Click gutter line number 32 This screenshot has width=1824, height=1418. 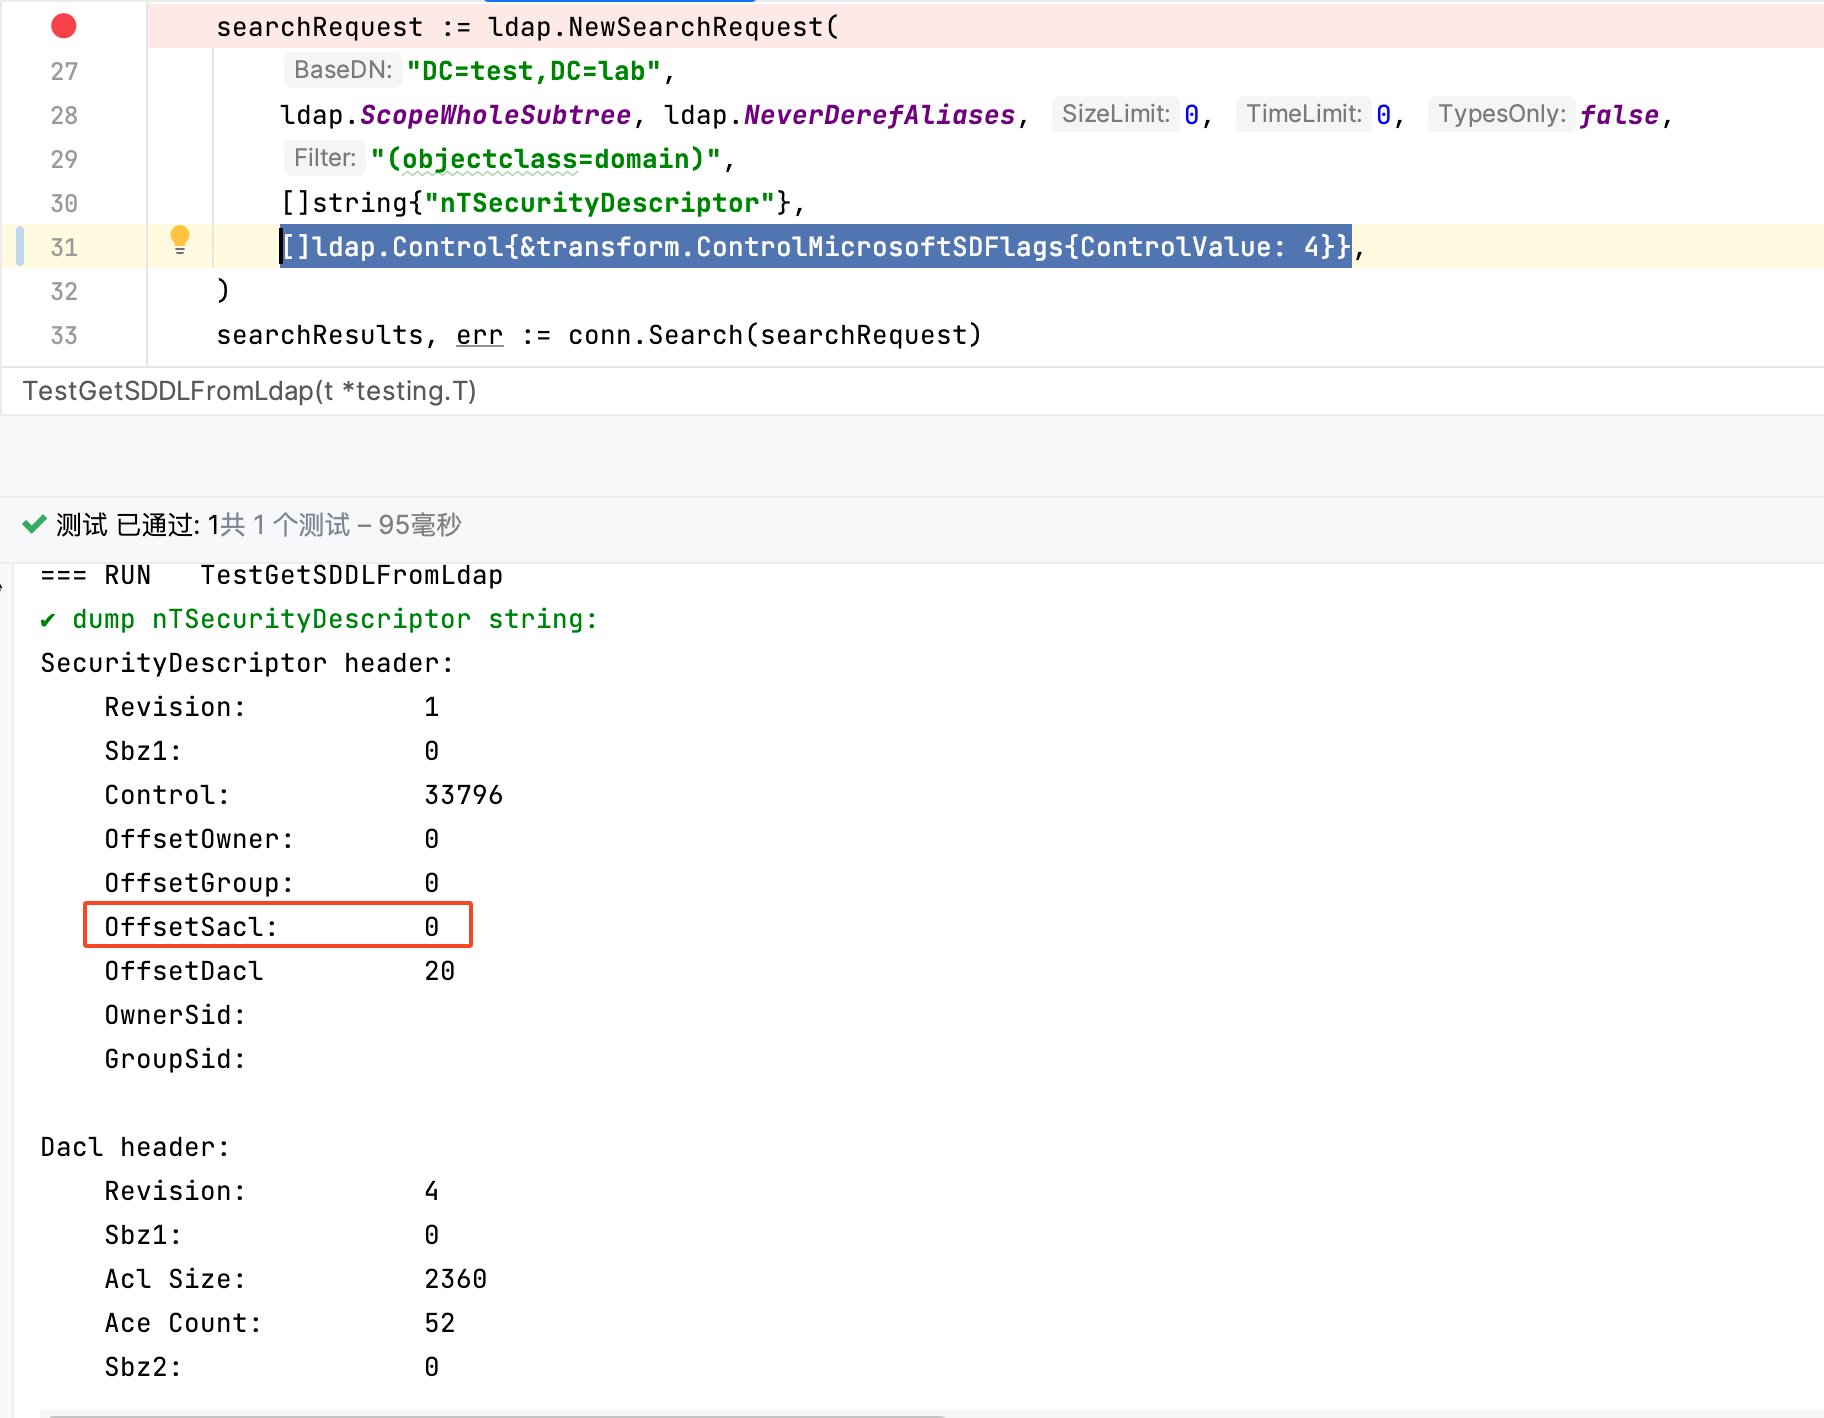[x=64, y=291]
